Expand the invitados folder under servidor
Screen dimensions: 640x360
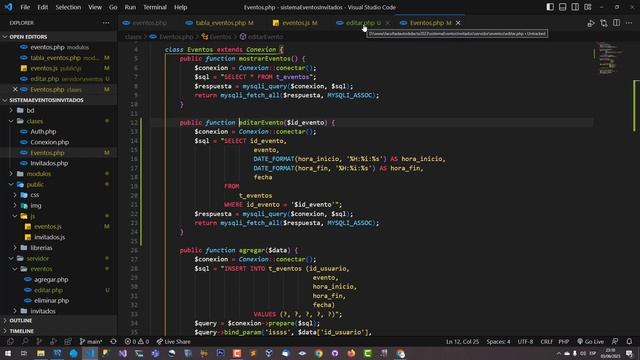click(58, 311)
